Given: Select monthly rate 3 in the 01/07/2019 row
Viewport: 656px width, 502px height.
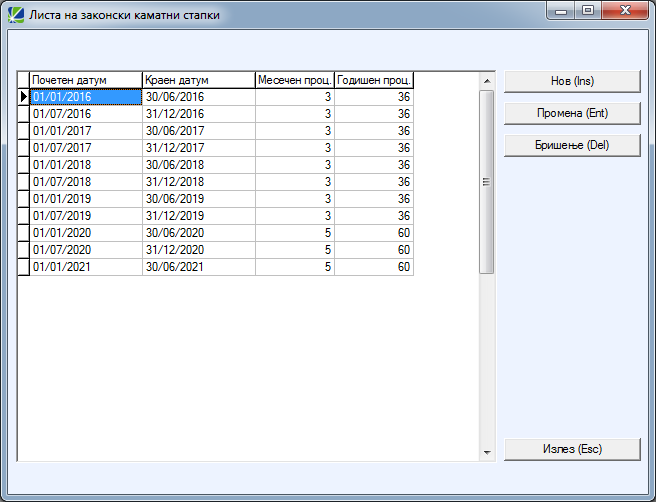Looking at the screenshot, I should tap(295, 216).
